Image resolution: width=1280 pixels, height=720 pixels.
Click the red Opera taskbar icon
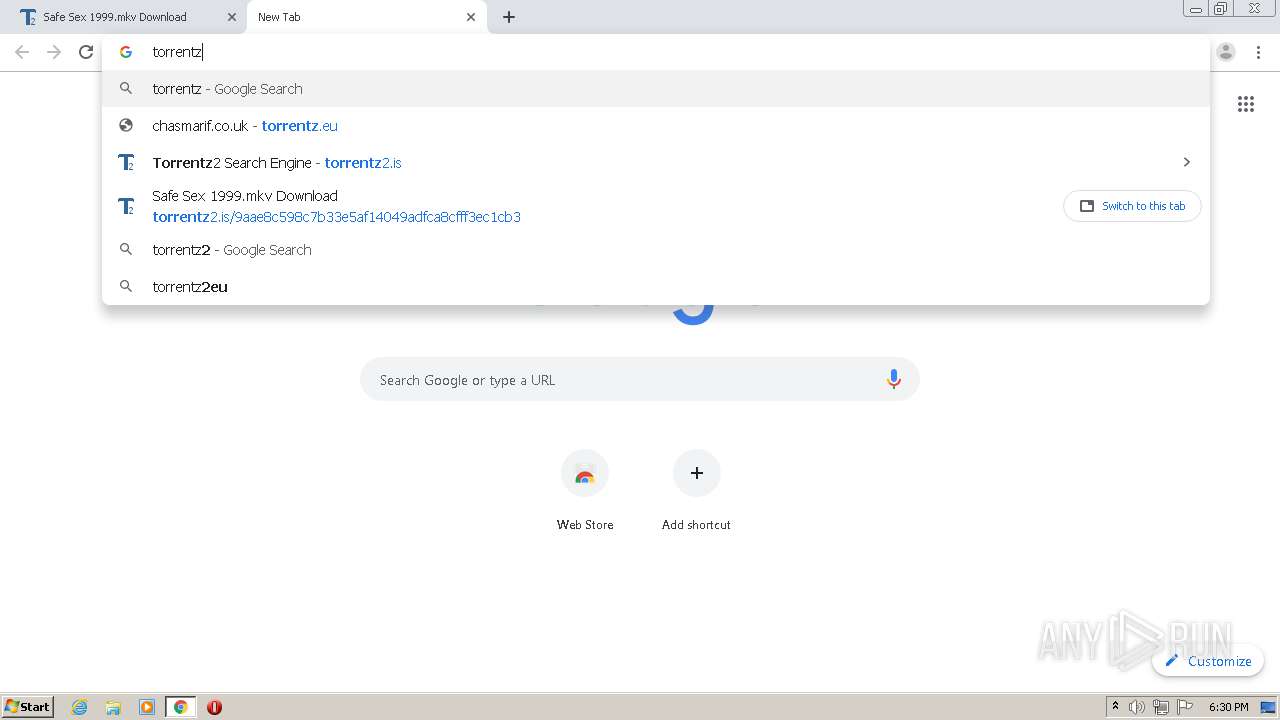pos(214,707)
